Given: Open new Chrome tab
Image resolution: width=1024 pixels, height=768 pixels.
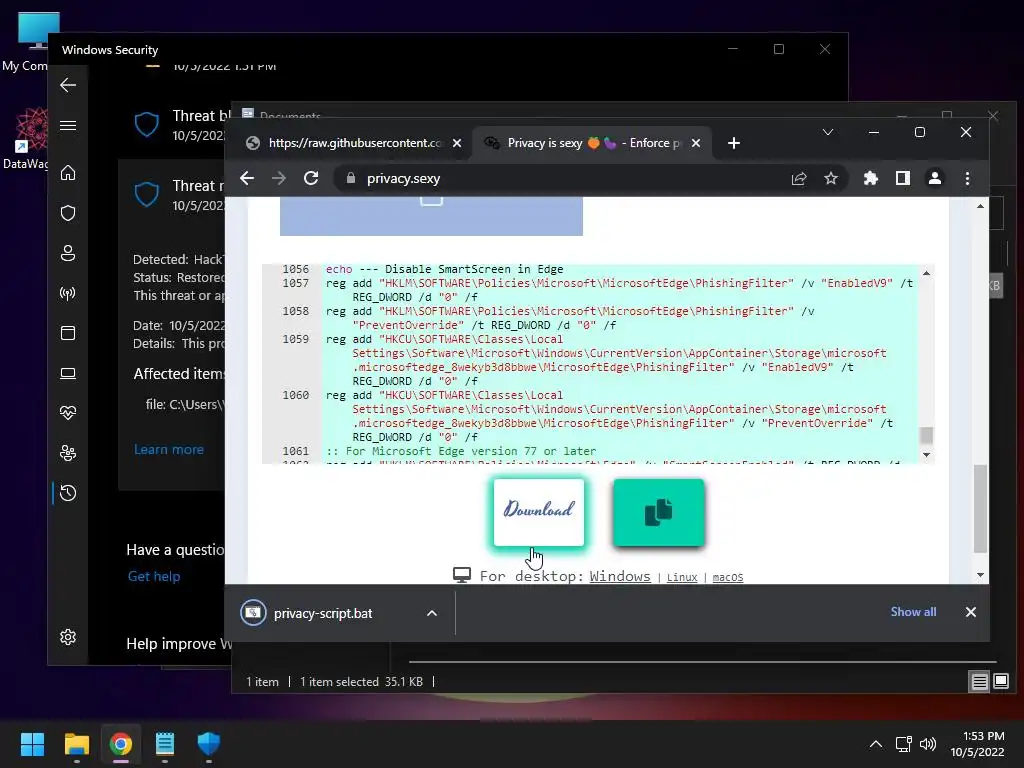Looking at the screenshot, I should pyautogui.click(x=734, y=143).
